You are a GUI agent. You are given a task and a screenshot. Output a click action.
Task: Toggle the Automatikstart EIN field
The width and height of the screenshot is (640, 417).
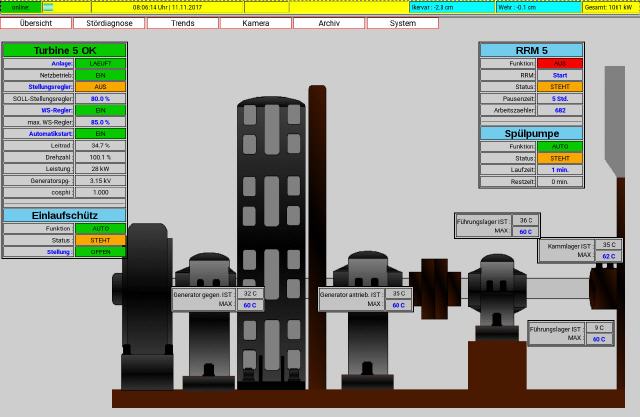click(100, 133)
